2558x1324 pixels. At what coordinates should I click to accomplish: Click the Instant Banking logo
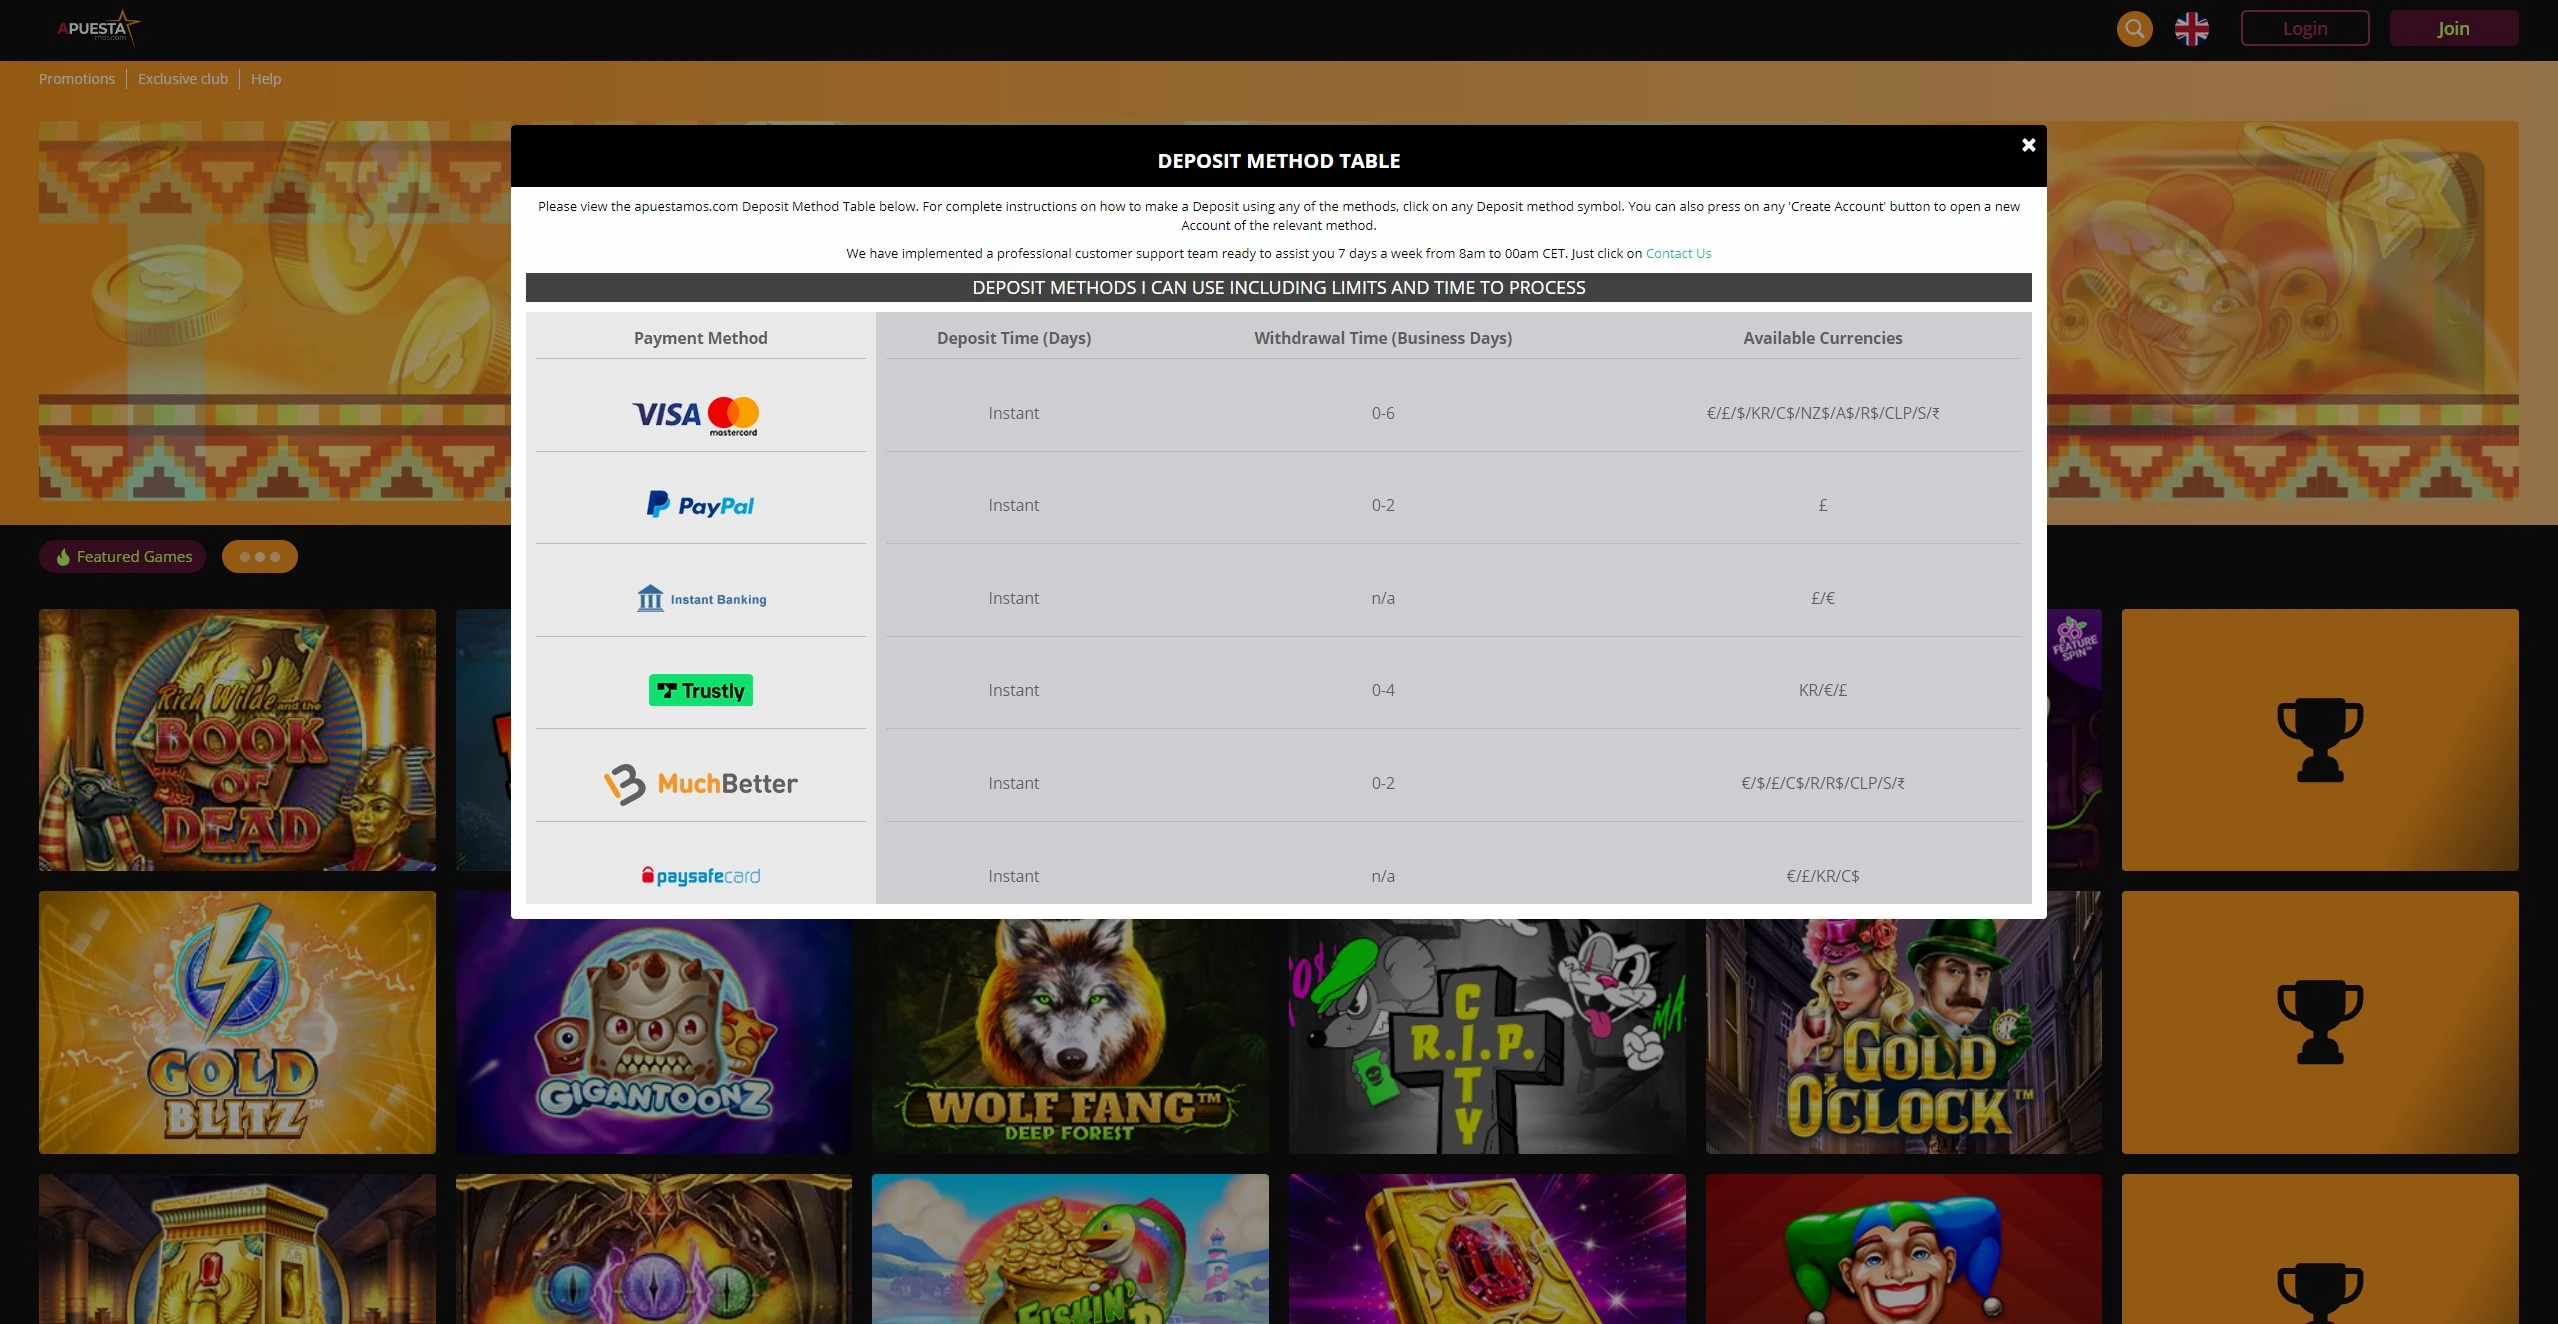(x=701, y=598)
